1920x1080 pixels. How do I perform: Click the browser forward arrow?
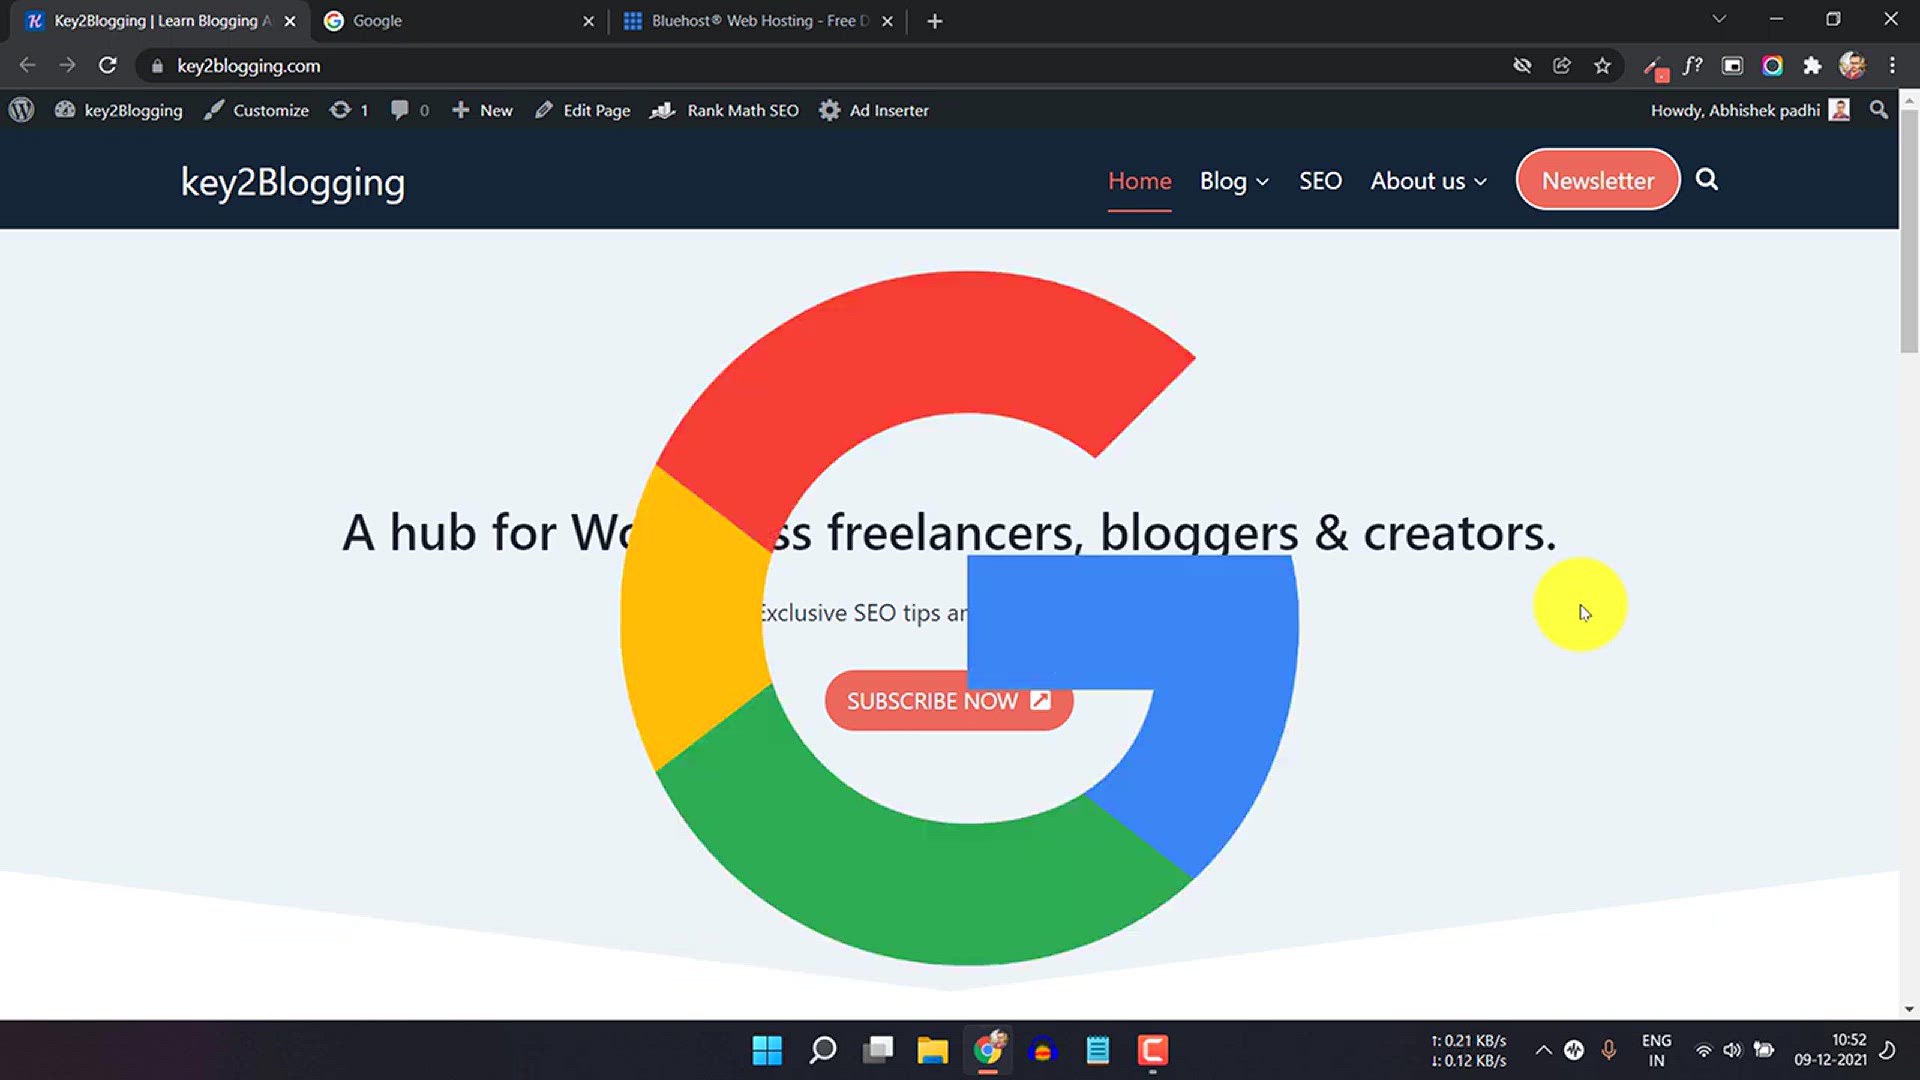(67, 65)
